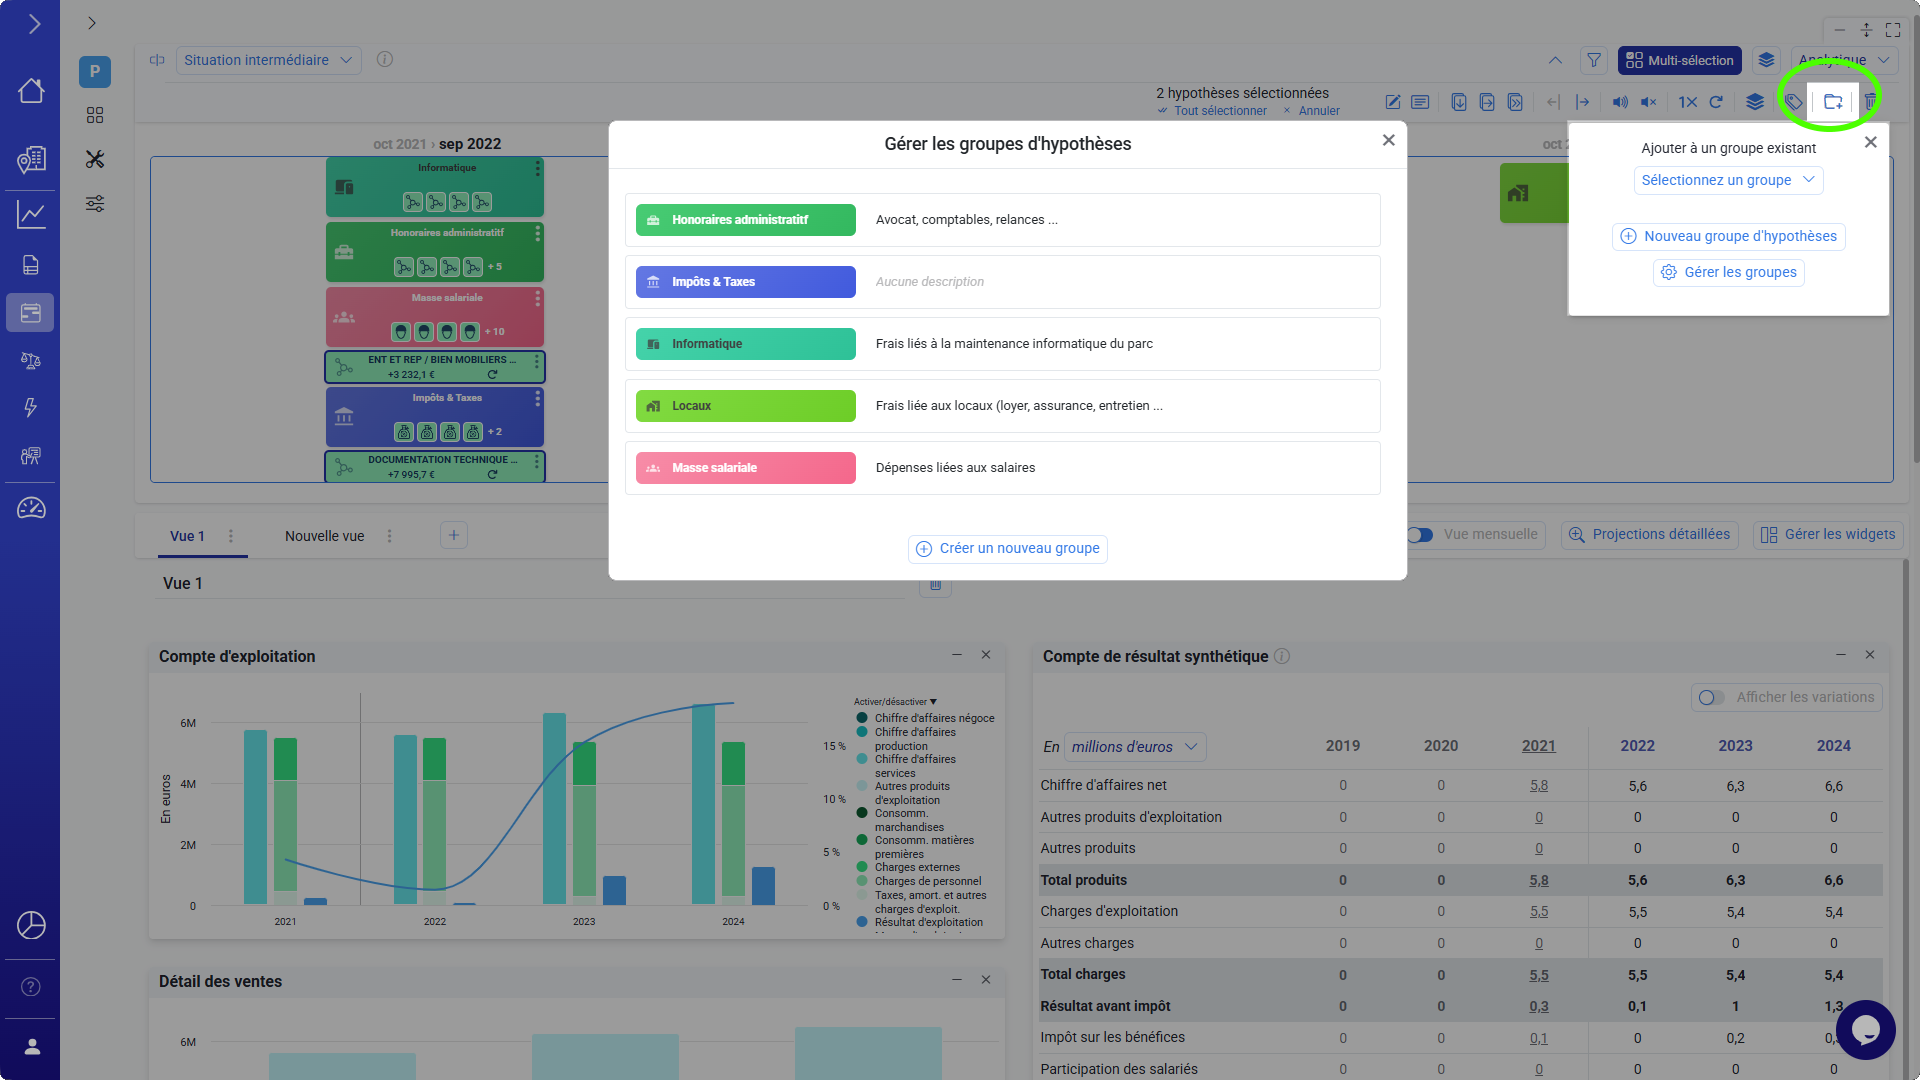The width and height of the screenshot is (1920, 1080).
Task: Enable Afficher les variations toggle
Action: tap(1711, 698)
